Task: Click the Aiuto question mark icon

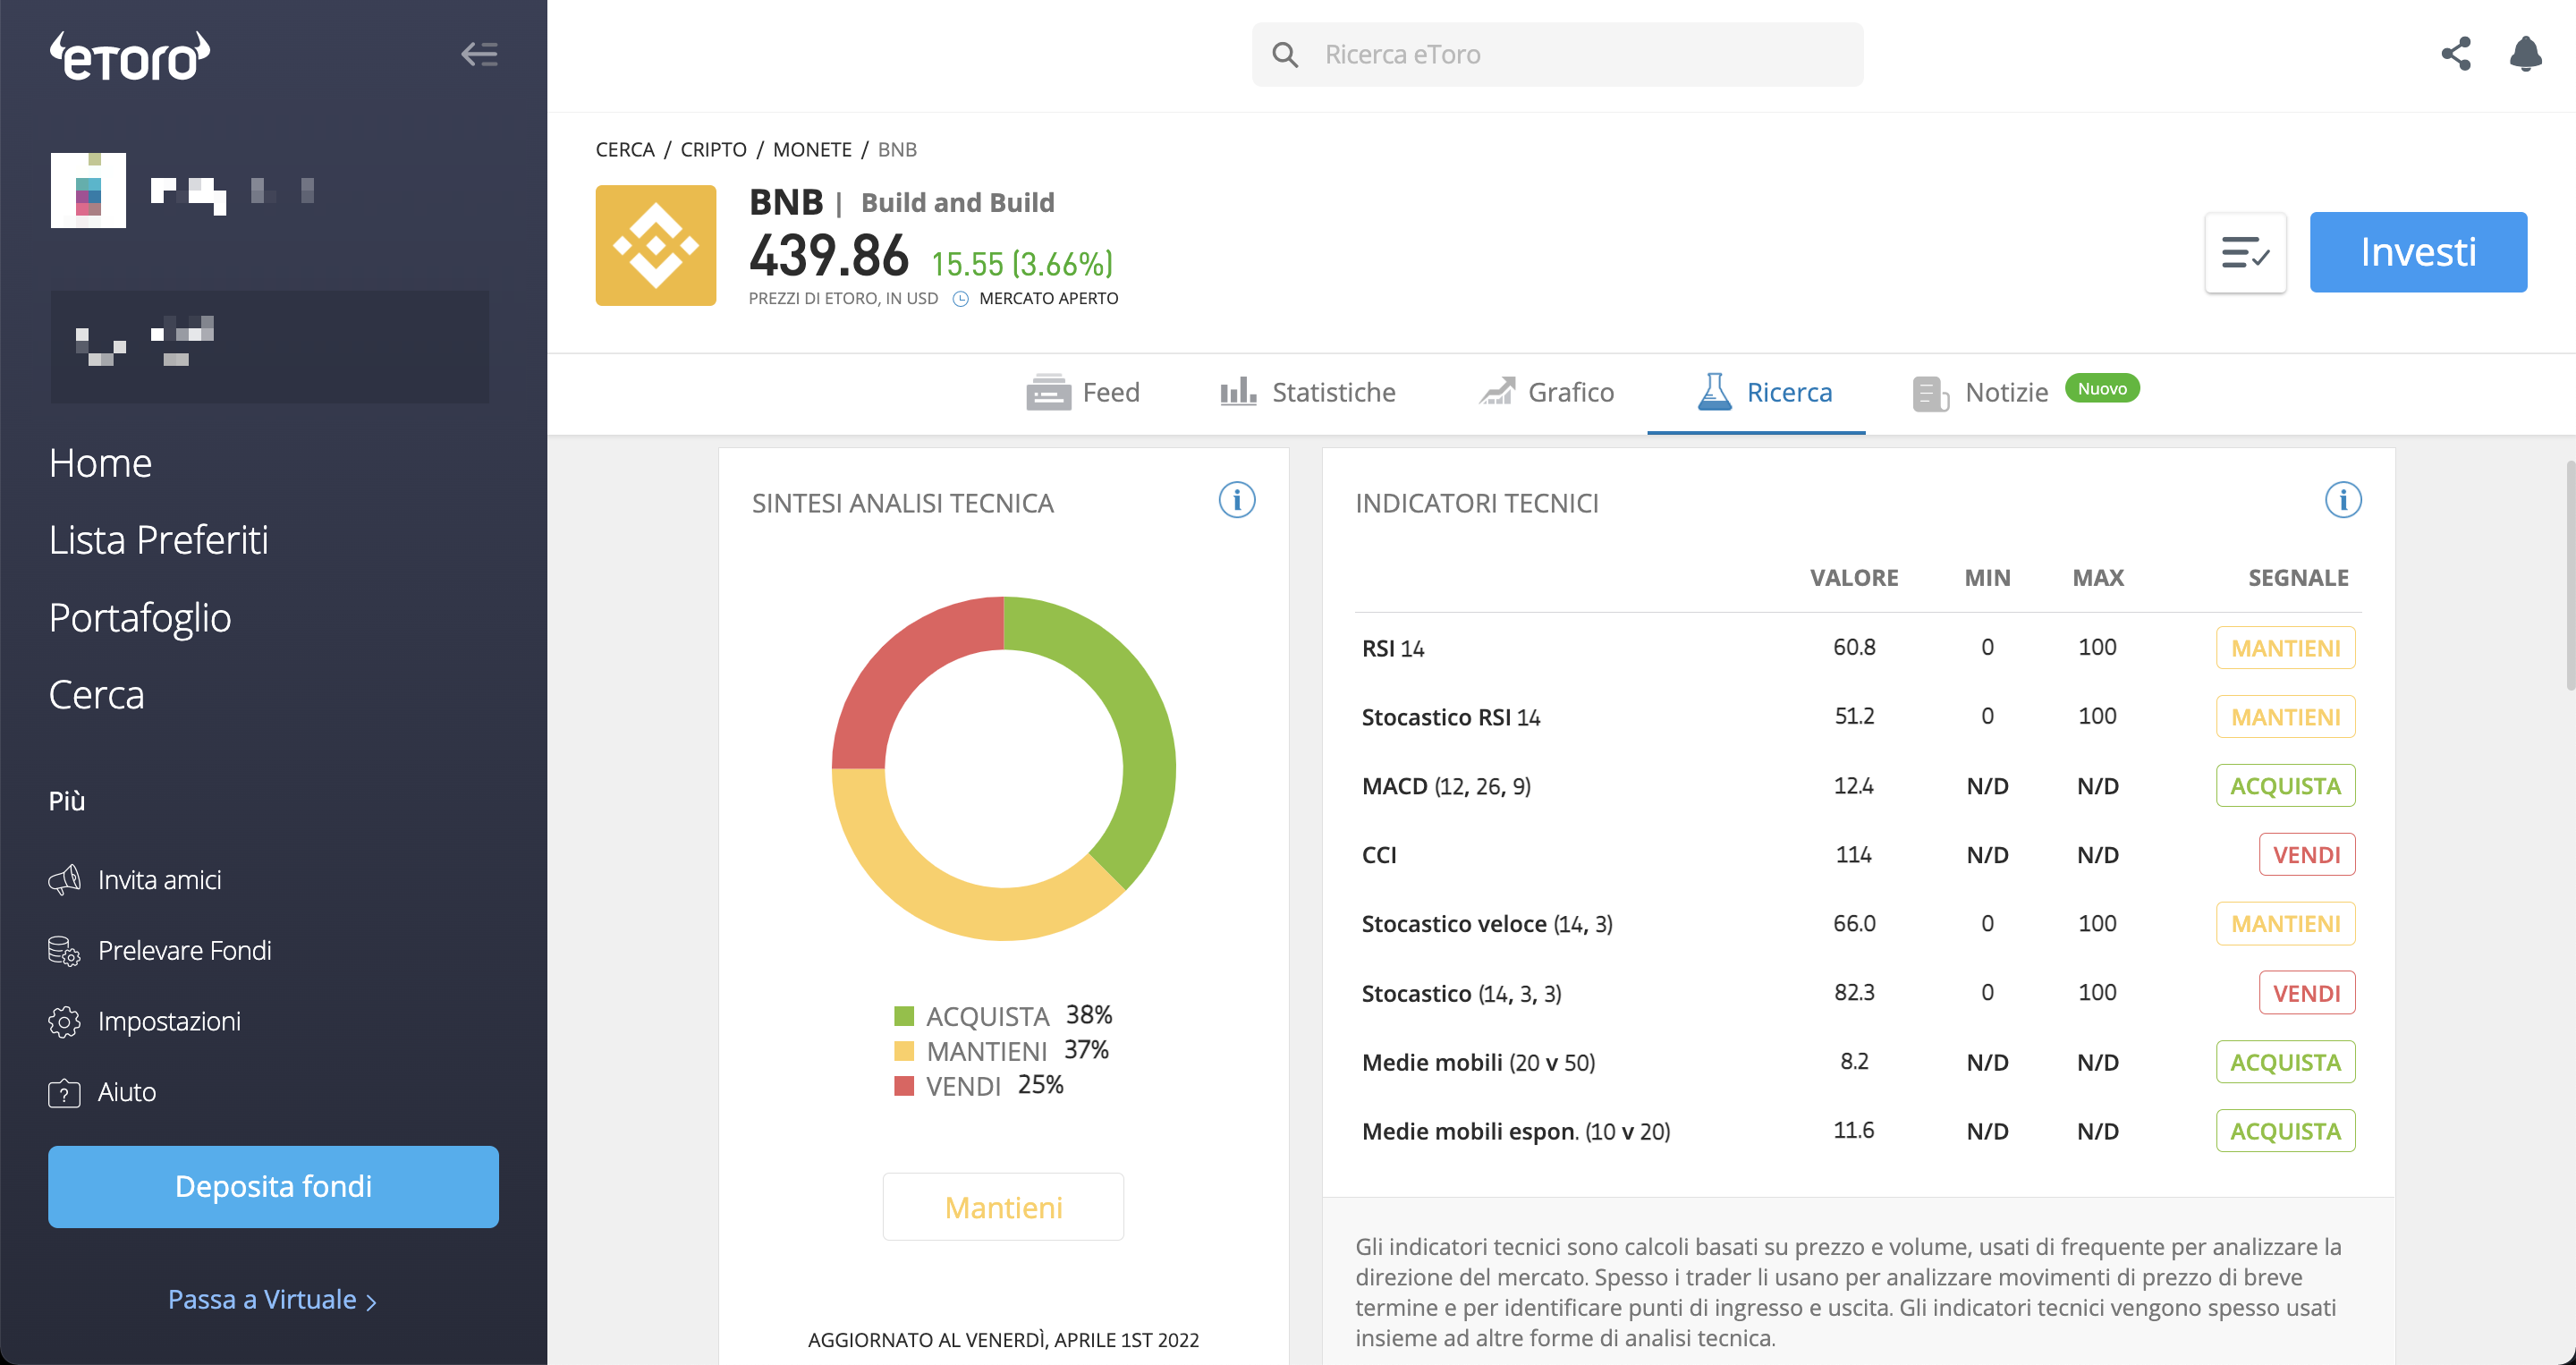Action: click(64, 1092)
